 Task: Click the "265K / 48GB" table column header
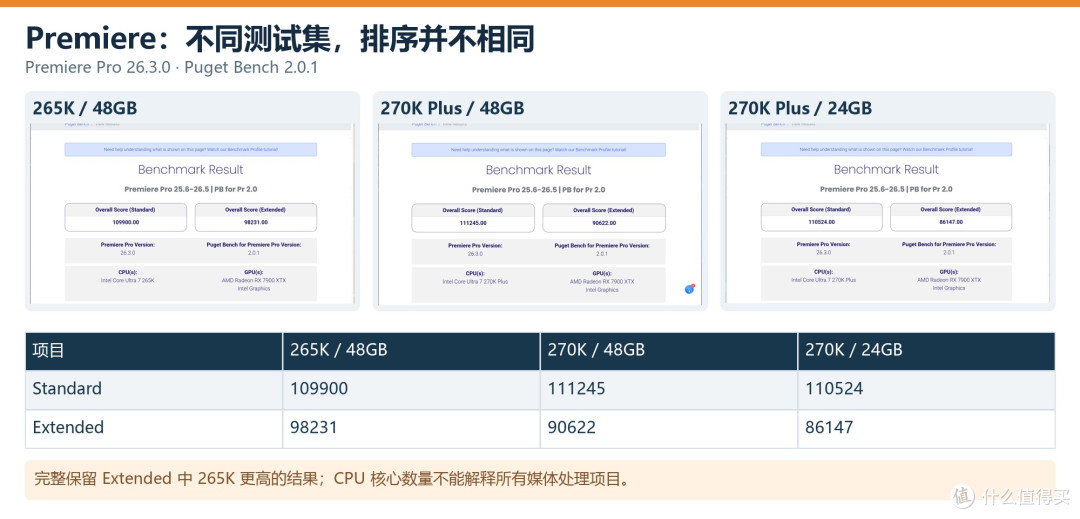(x=411, y=351)
